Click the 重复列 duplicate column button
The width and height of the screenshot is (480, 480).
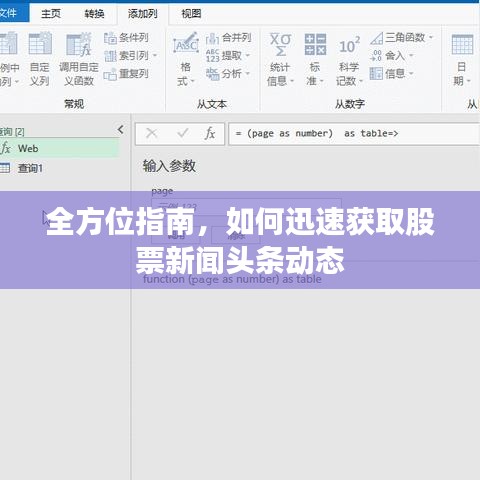point(126,74)
